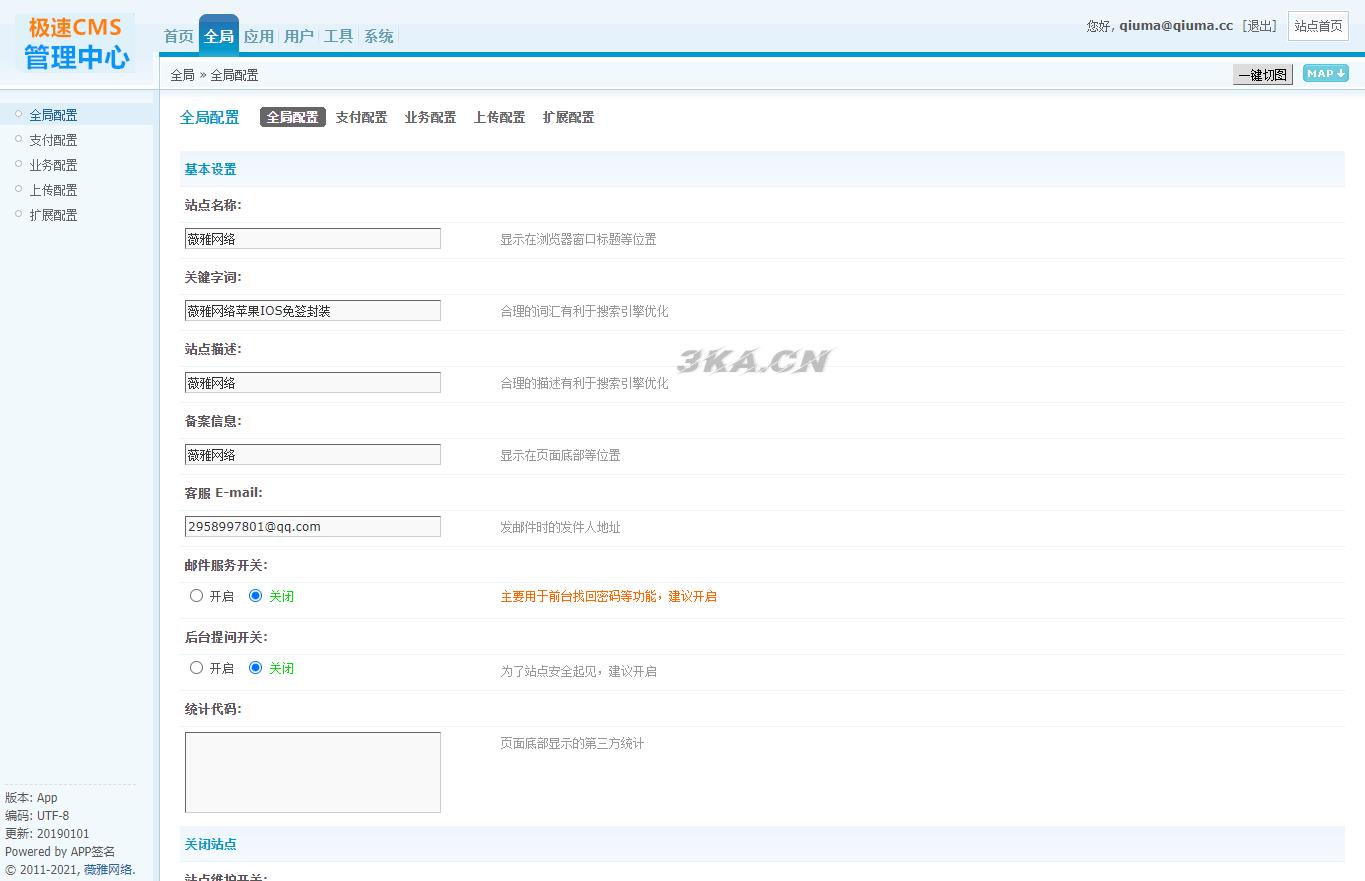Log out via 退出 link

point(1259,26)
